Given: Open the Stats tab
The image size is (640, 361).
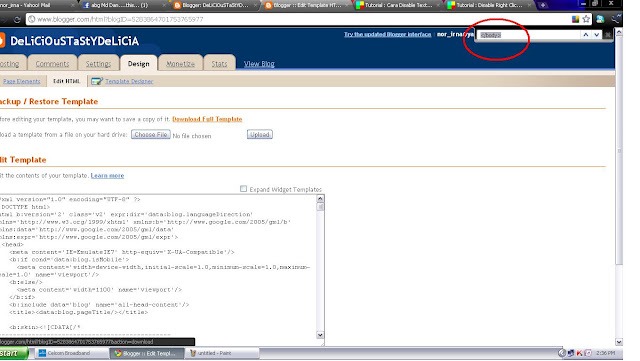Looking at the screenshot, I should [219, 64].
